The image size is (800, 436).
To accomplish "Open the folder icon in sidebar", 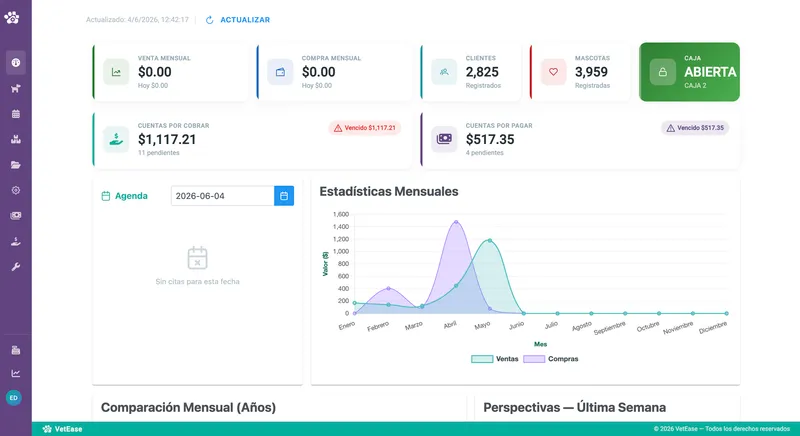I will tap(16, 165).
